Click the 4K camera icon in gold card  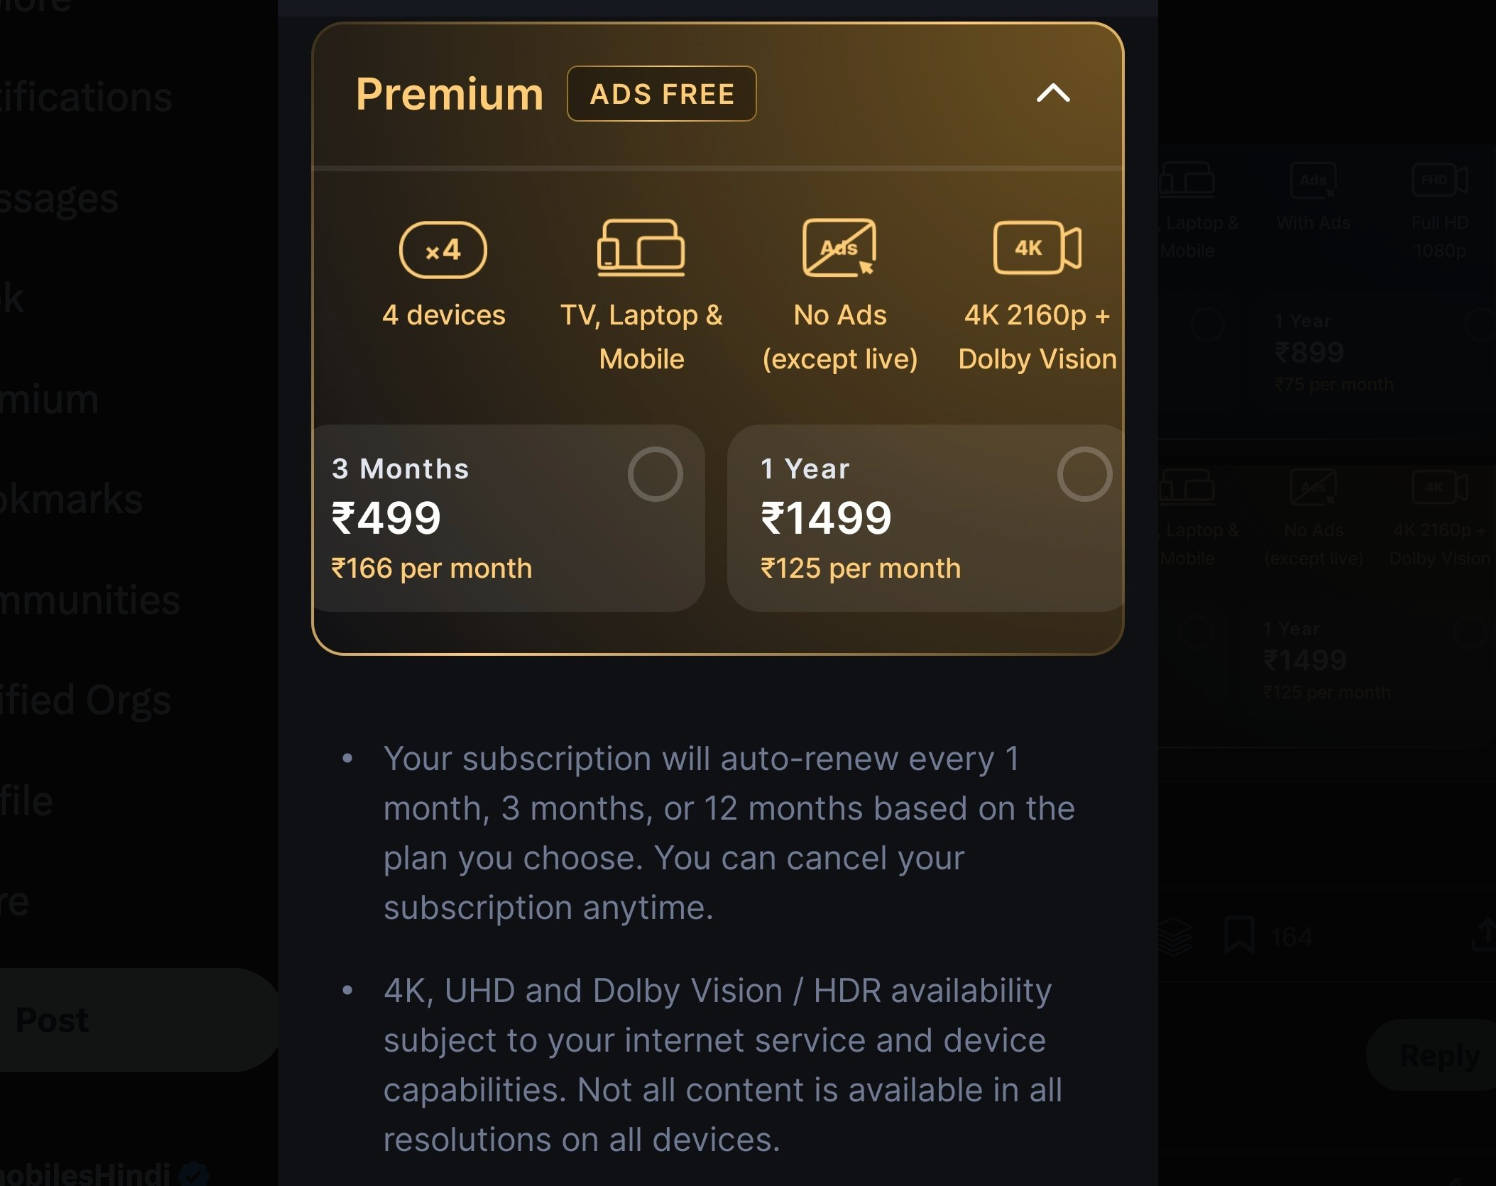[1037, 248]
